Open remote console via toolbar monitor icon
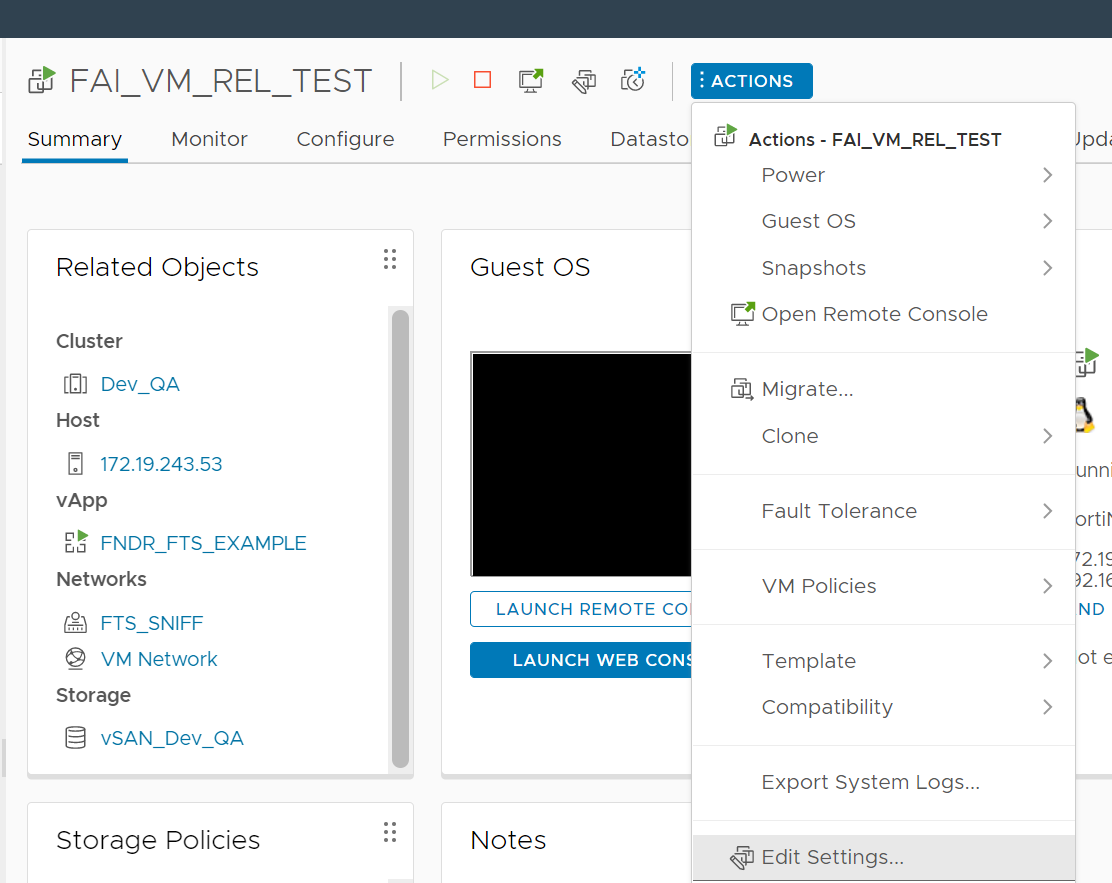Image resolution: width=1112 pixels, height=883 pixels. click(x=530, y=80)
